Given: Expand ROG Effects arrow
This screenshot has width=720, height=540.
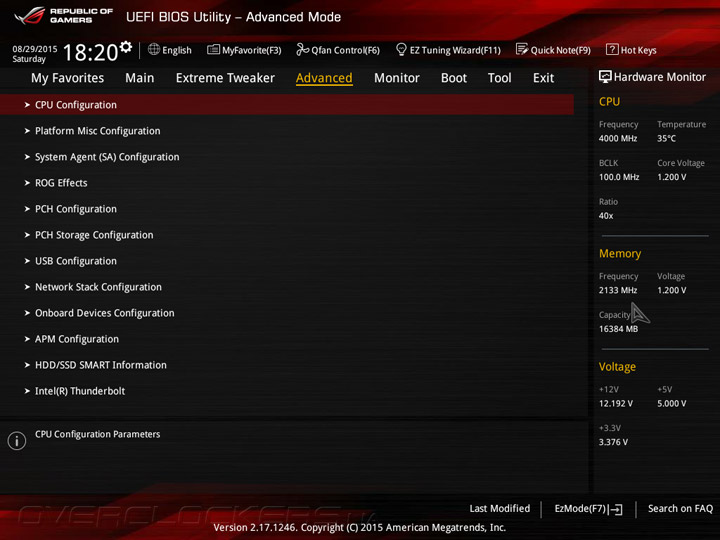Looking at the screenshot, I should click(27, 183).
